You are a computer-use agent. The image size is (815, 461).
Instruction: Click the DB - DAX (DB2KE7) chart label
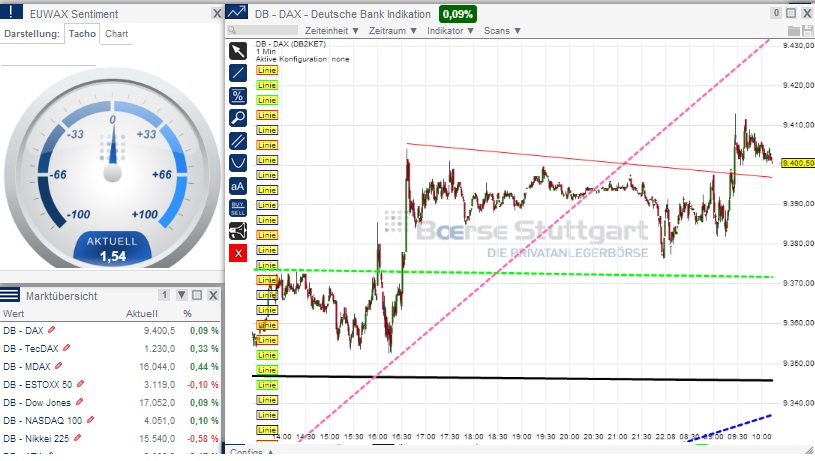point(291,44)
